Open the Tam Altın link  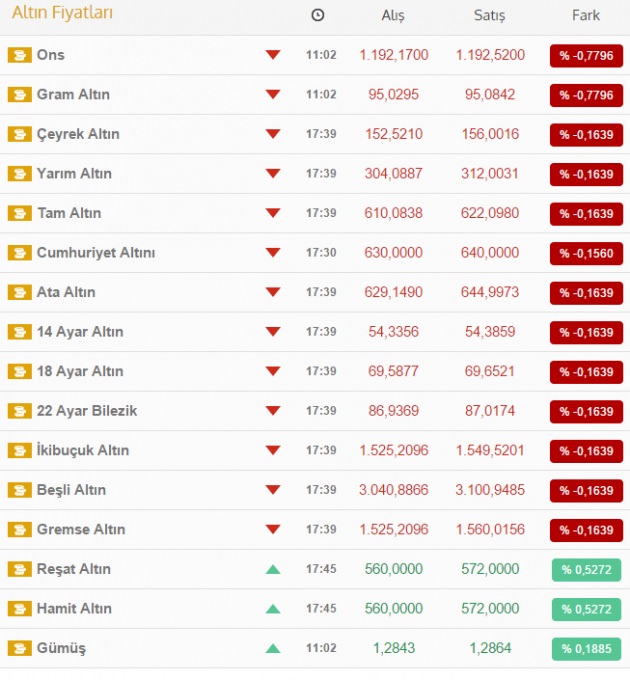click(x=69, y=213)
